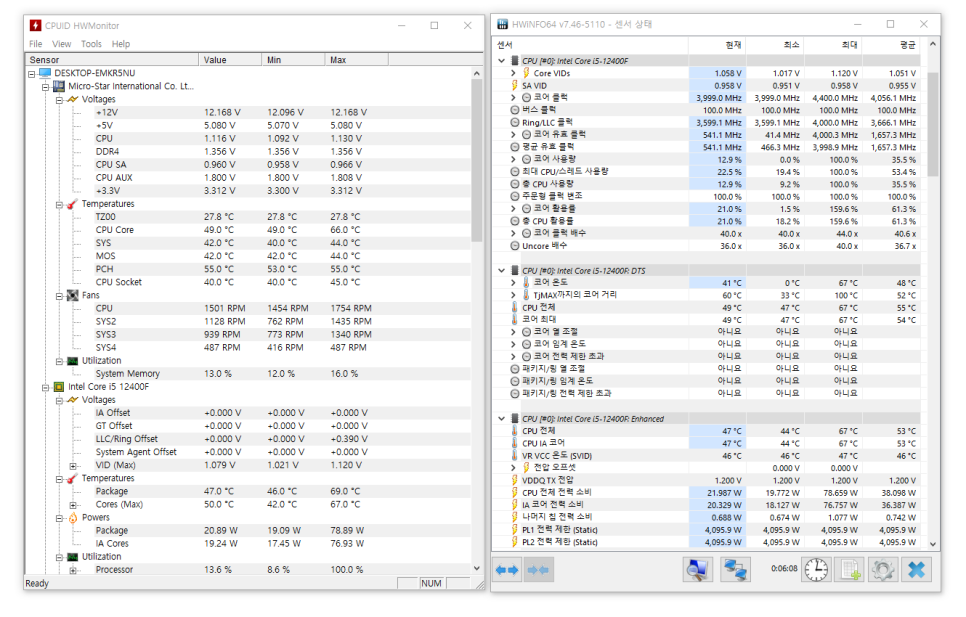Click the networked computers icon in HWiNFO64
Viewport: 966px width, 617px height.
(x=735, y=570)
